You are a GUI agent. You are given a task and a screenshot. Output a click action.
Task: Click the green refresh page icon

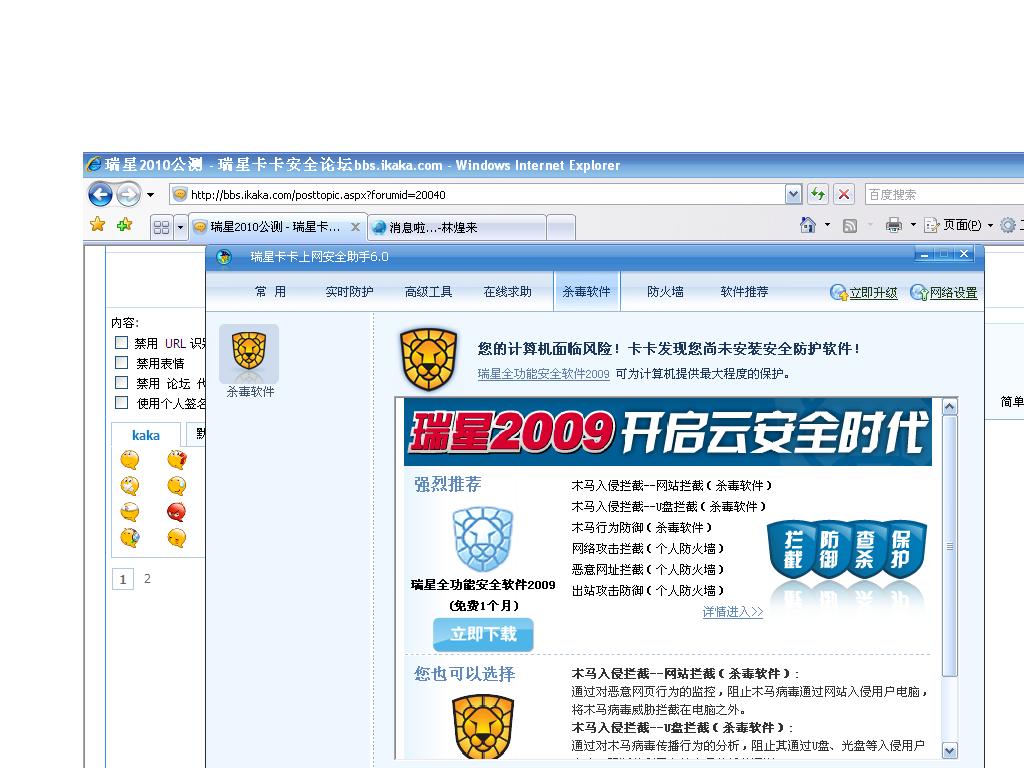coord(818,194)
